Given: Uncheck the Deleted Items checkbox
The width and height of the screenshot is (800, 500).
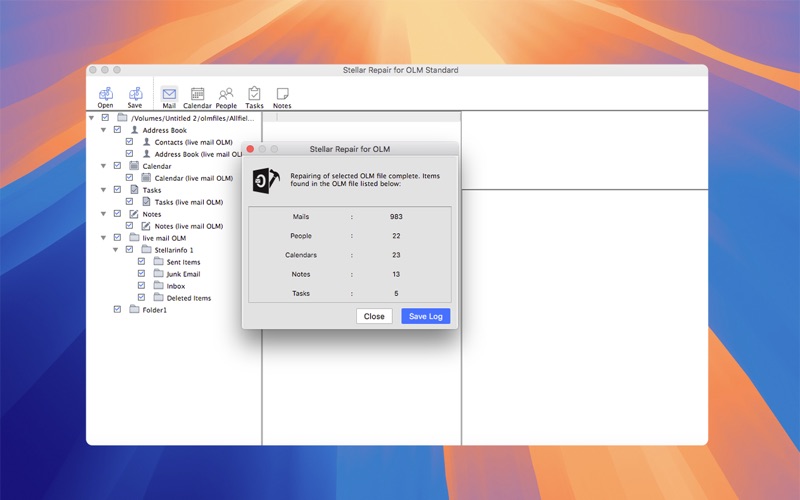Looking at the screenshot, I should (141, 297).
